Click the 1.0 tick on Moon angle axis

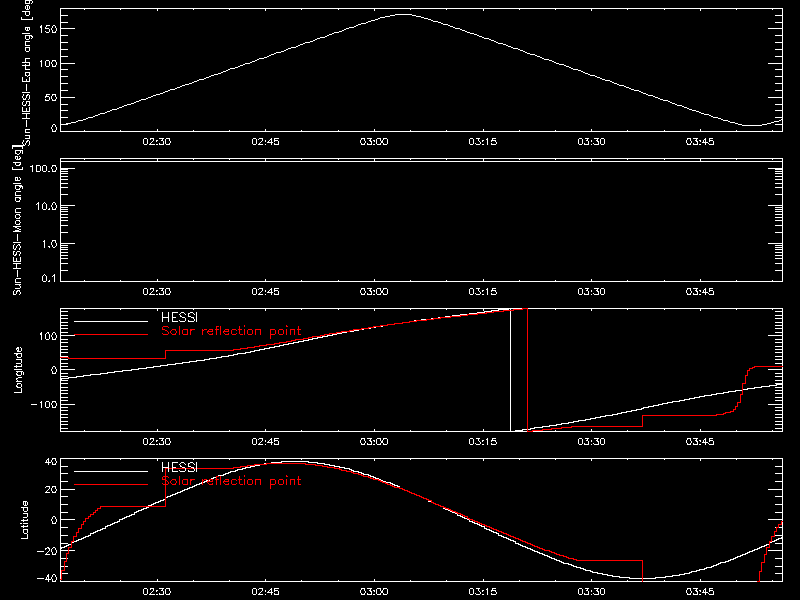pyautogui.click(x=49, y=244)
